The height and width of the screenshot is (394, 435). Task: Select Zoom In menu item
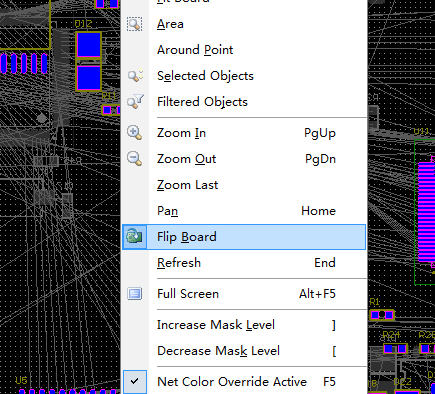244,133
